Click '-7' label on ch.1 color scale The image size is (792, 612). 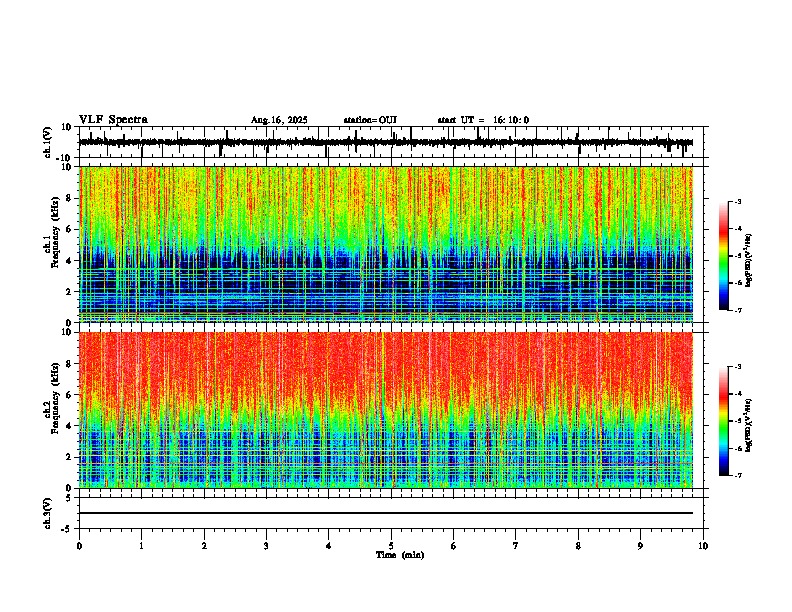coord(738,310)
